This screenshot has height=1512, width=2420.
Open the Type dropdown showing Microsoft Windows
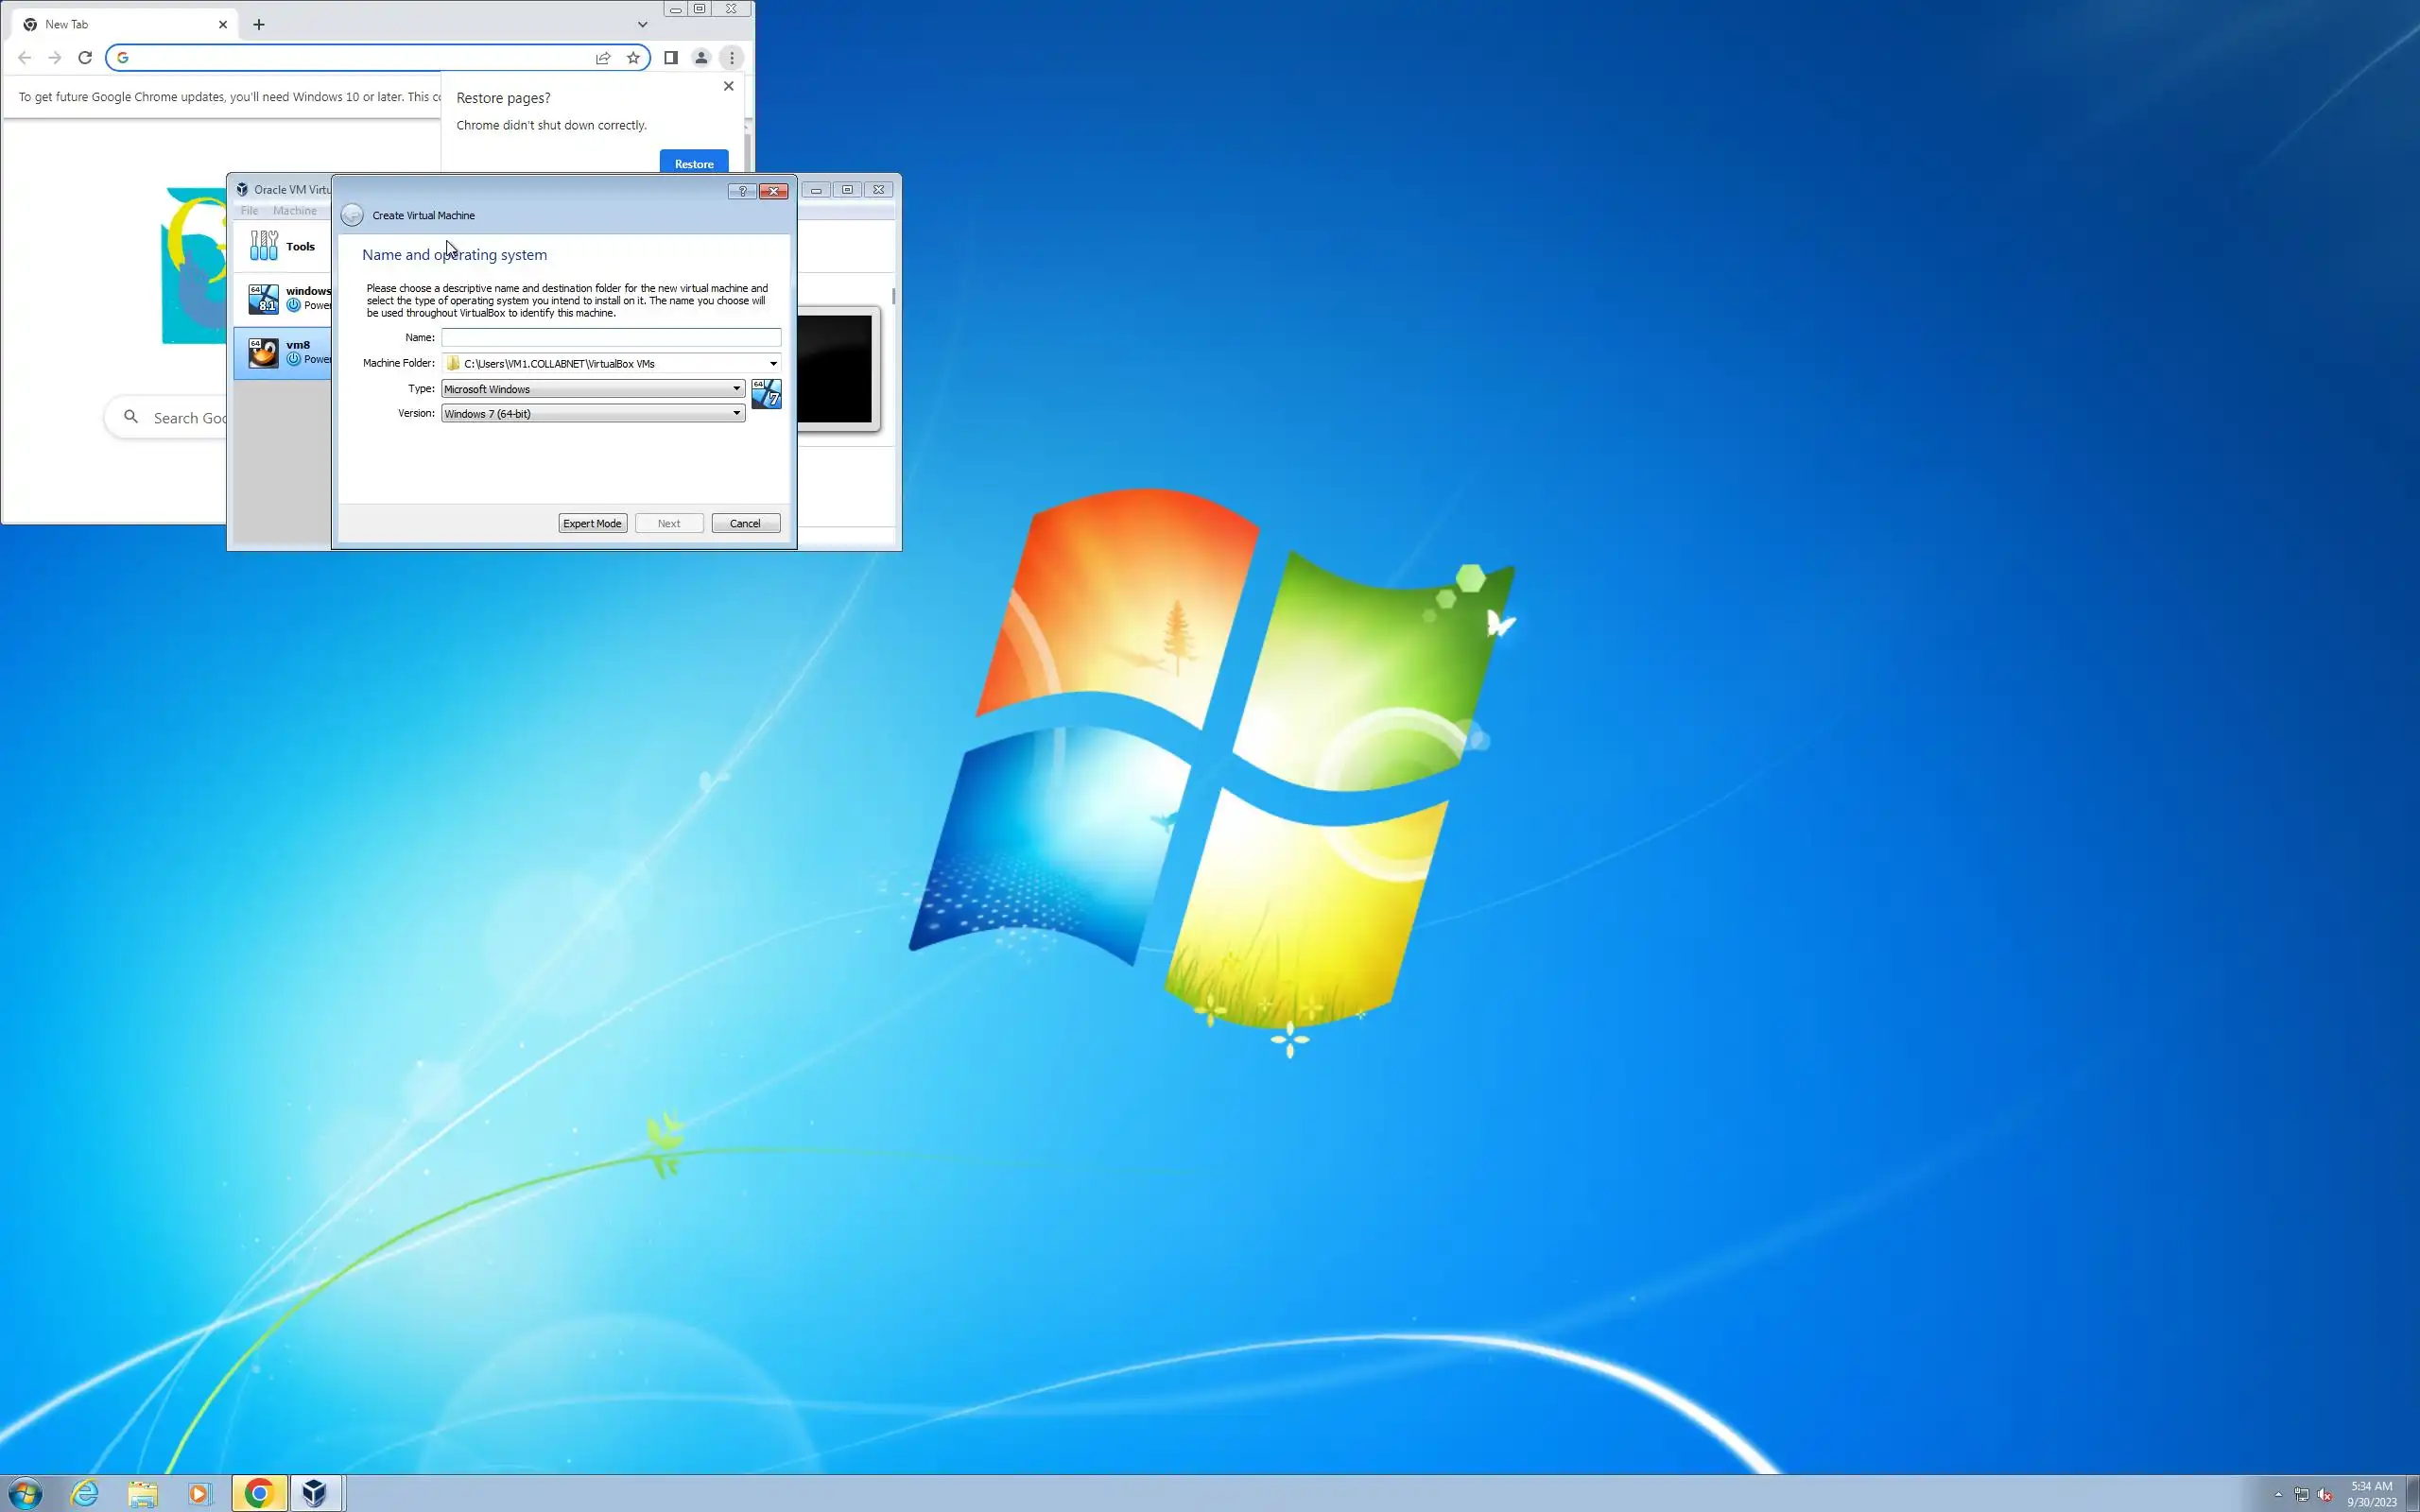[592, 389]
